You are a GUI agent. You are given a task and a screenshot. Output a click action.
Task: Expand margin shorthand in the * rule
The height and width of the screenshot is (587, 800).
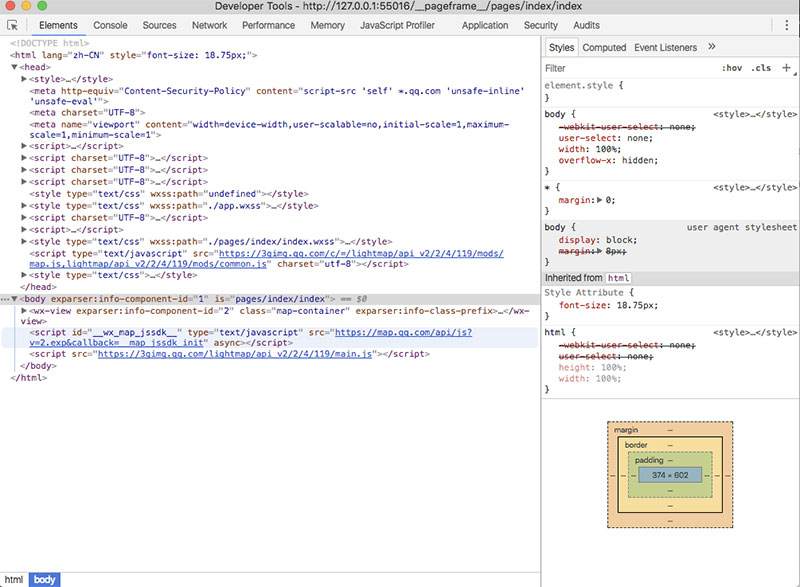click(598, 200)
